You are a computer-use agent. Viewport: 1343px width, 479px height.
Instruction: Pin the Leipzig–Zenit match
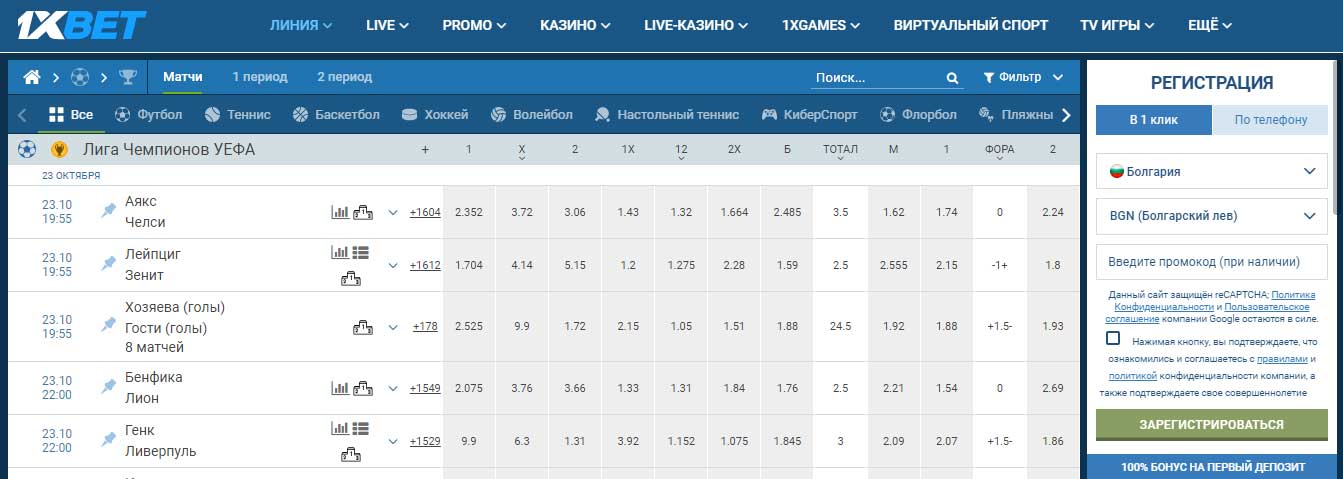[109, 264]
